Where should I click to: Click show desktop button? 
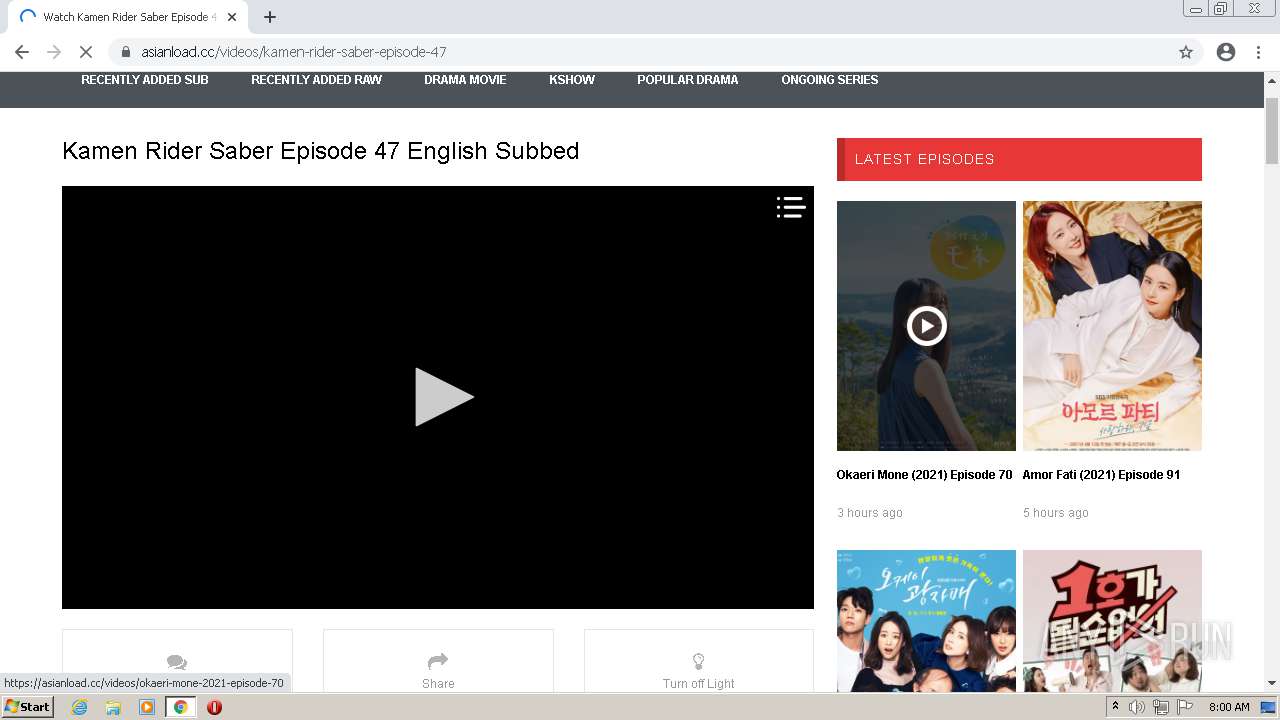tap(1268, 707)
